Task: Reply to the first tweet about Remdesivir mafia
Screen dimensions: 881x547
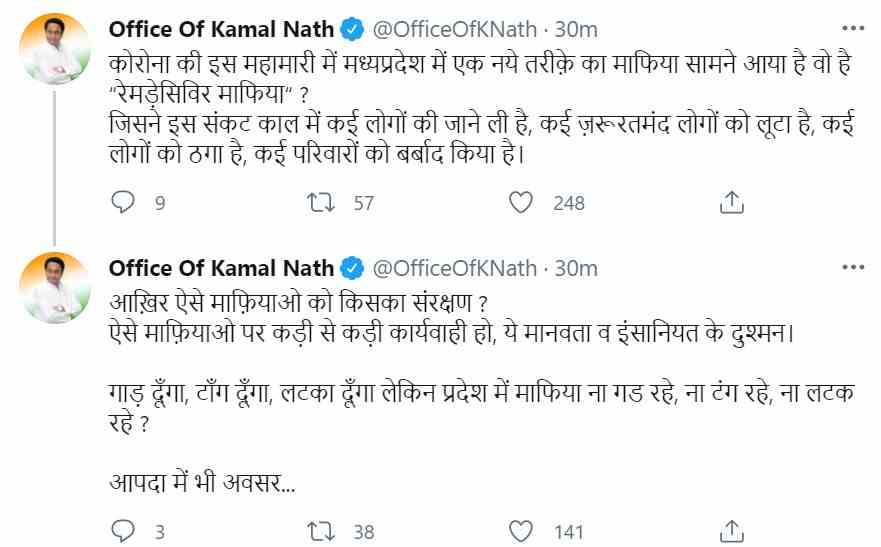Action: click(122, 203)
